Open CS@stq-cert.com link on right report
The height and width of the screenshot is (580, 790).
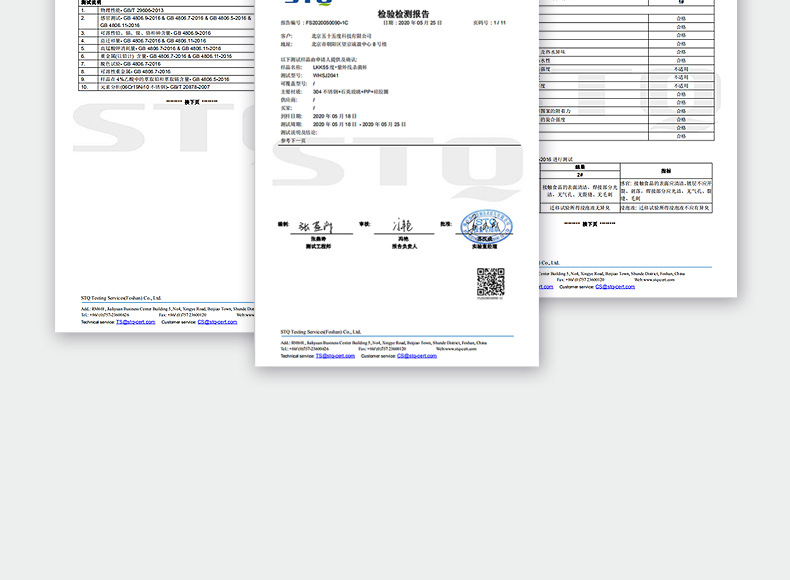[x=615, y=287]
